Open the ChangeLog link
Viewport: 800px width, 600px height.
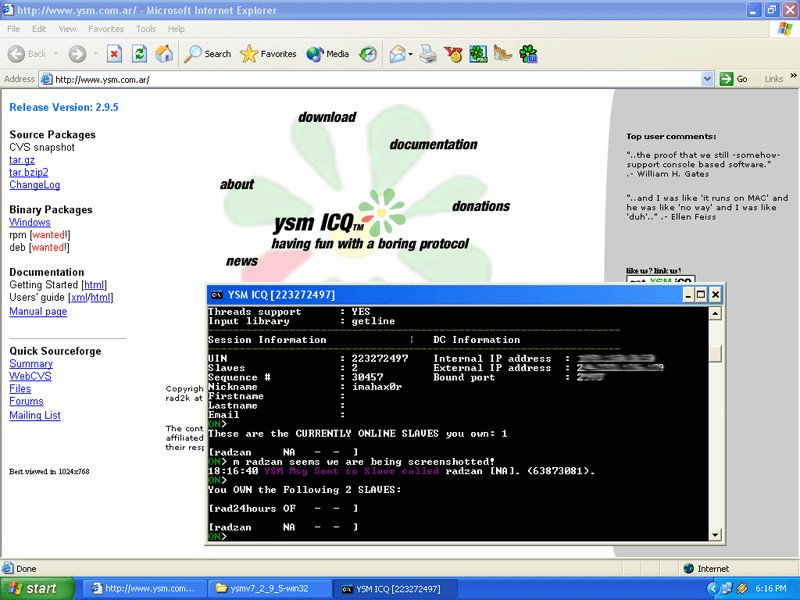click(x=35, y=185)
